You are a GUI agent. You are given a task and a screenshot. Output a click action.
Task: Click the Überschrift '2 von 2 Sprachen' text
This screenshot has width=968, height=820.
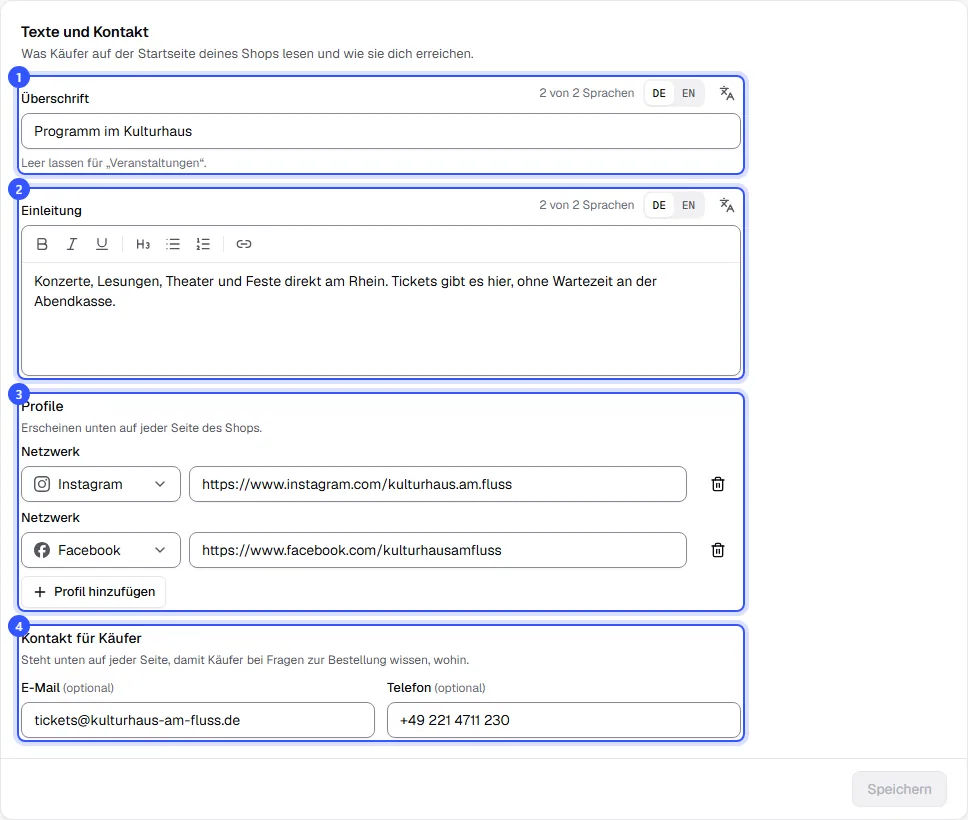[586, 93]
